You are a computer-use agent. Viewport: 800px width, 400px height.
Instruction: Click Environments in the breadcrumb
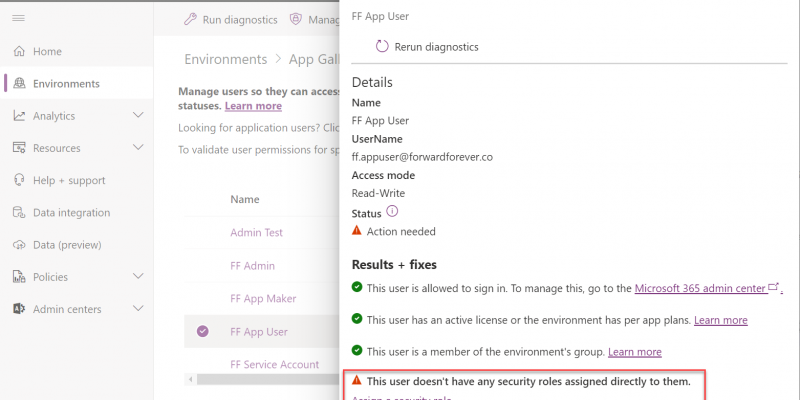click(225, 59)
